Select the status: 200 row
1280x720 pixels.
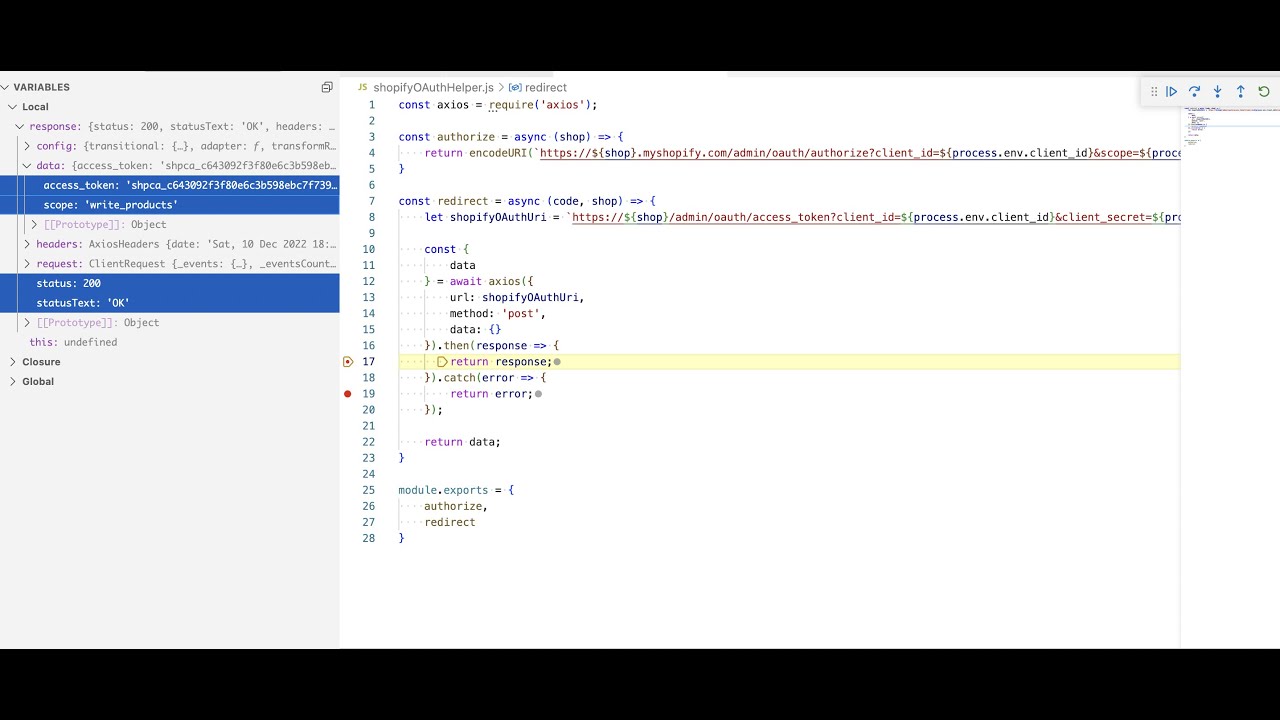pos(170,283)
